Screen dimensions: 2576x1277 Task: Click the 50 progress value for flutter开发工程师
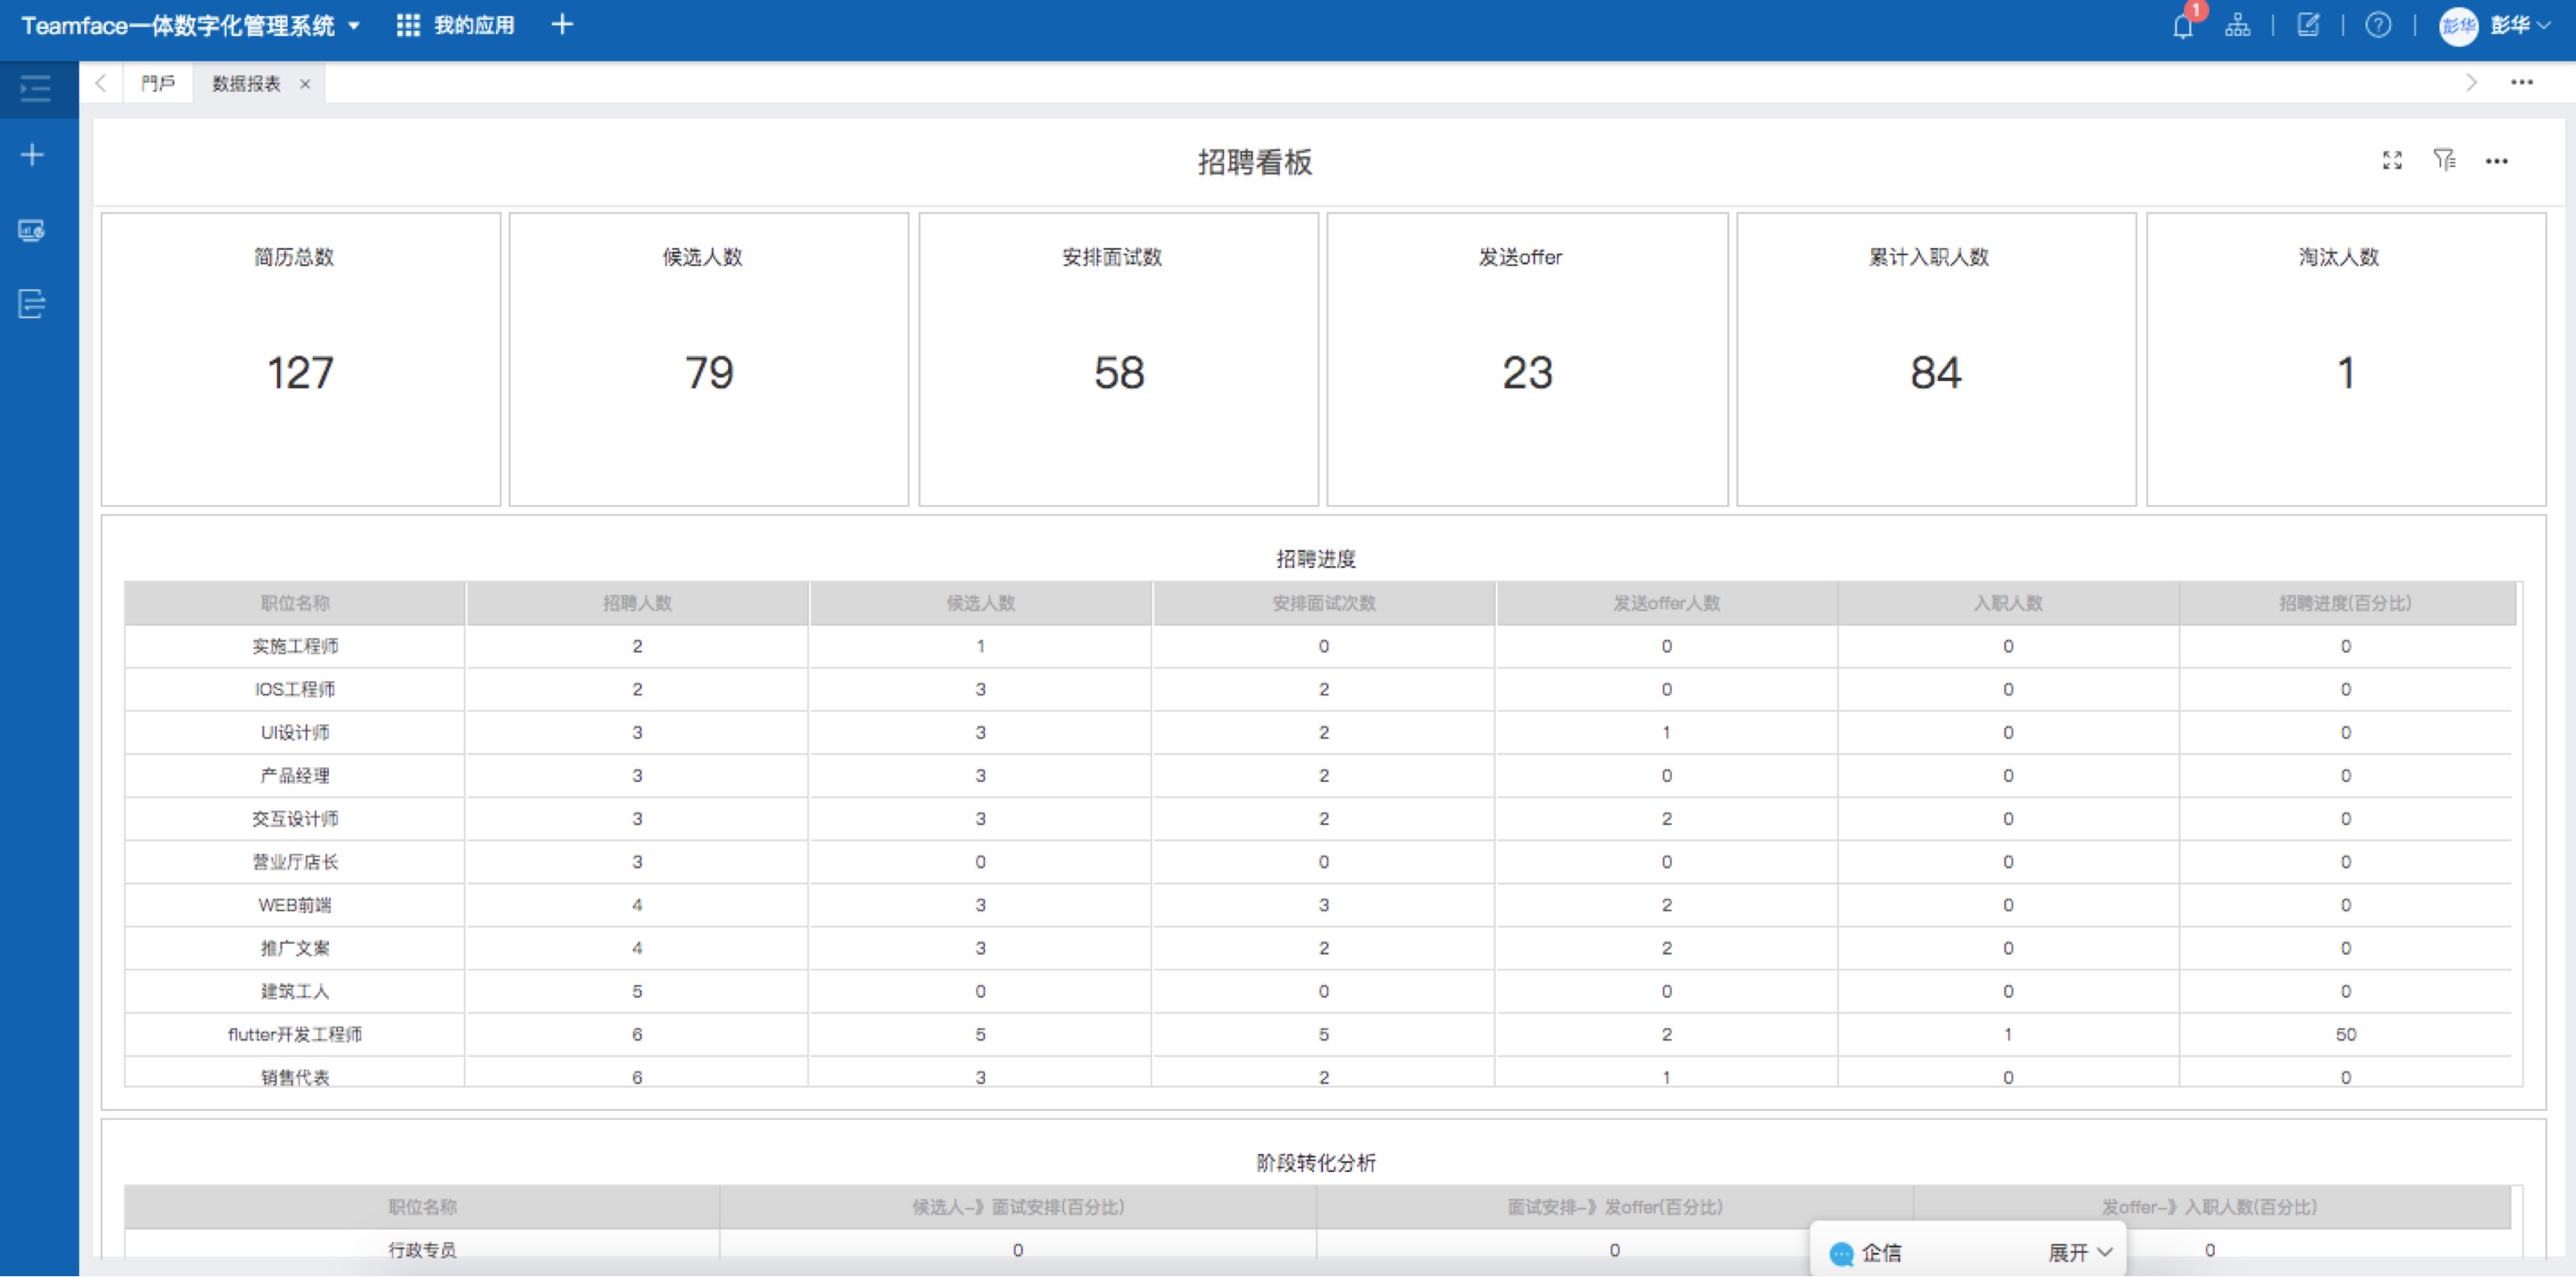(2346, 1034)
